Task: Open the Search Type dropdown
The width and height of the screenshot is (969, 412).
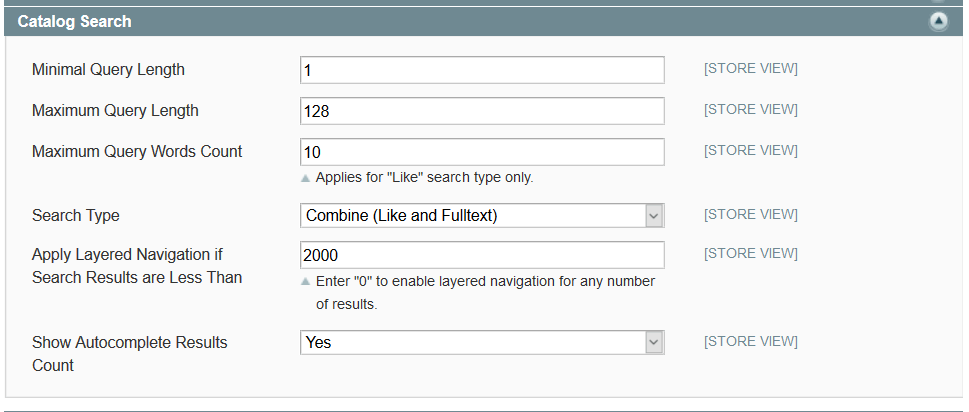Action: [x=472, y=215]
